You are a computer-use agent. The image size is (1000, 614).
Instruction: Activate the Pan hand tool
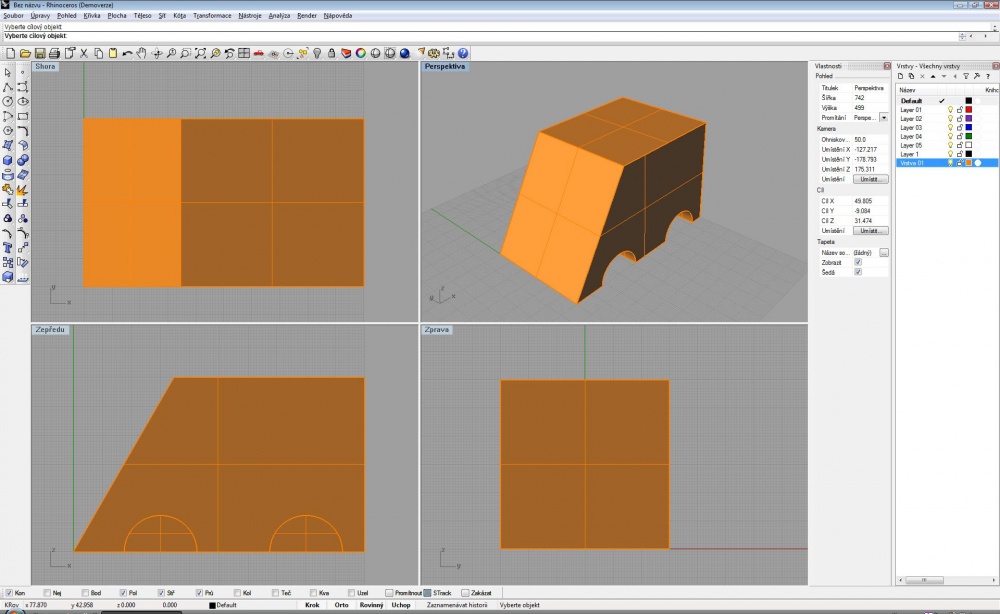click(x=142, y=54)
